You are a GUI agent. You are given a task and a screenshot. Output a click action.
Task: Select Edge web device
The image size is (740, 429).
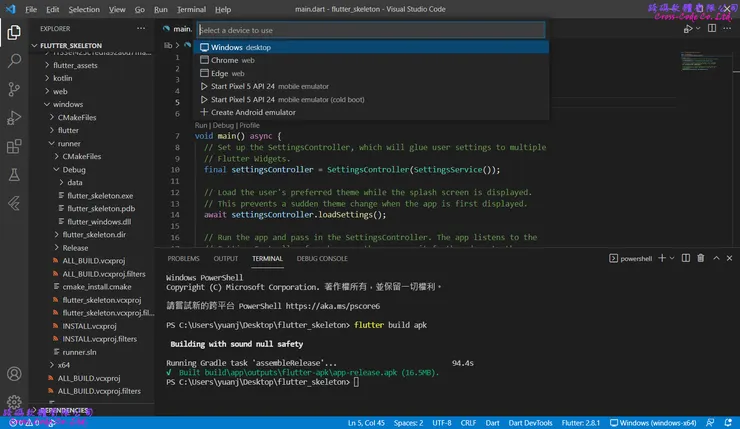coord(371,73)
